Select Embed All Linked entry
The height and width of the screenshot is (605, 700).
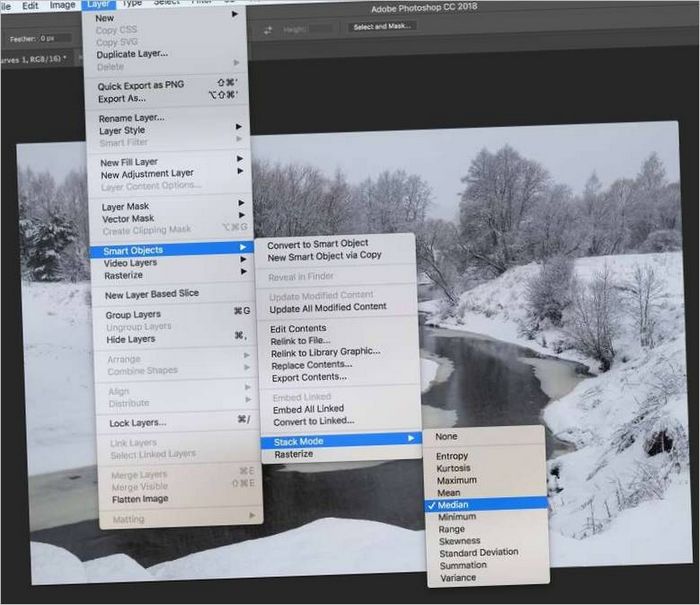point(340,409)
